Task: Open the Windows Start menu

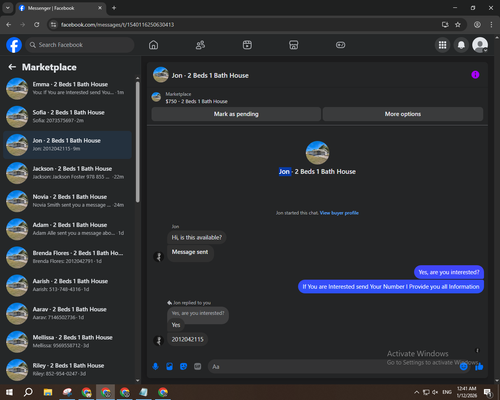Action: coord(9,392)
